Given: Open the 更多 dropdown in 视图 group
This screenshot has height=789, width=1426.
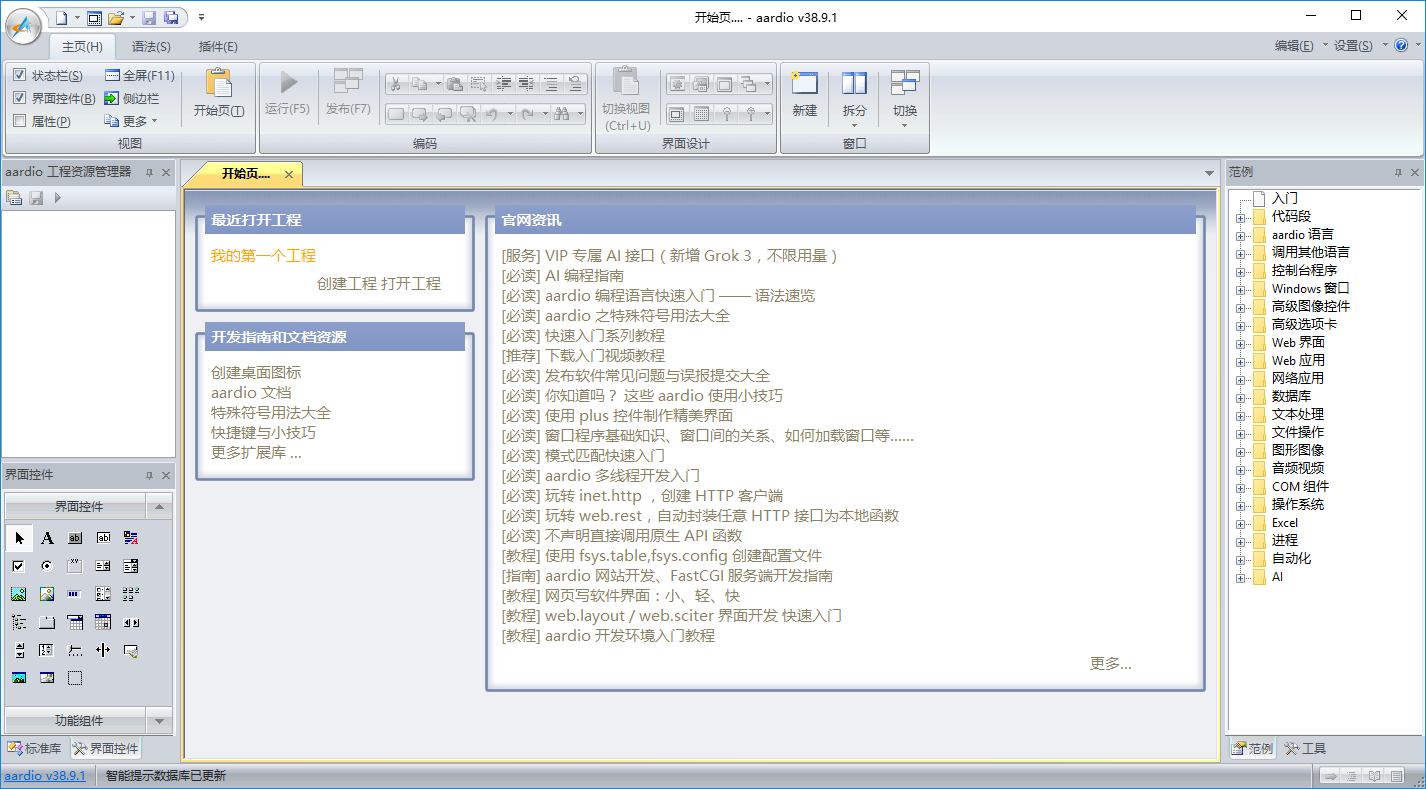Looking at the screenshot, I should point(131,121).
